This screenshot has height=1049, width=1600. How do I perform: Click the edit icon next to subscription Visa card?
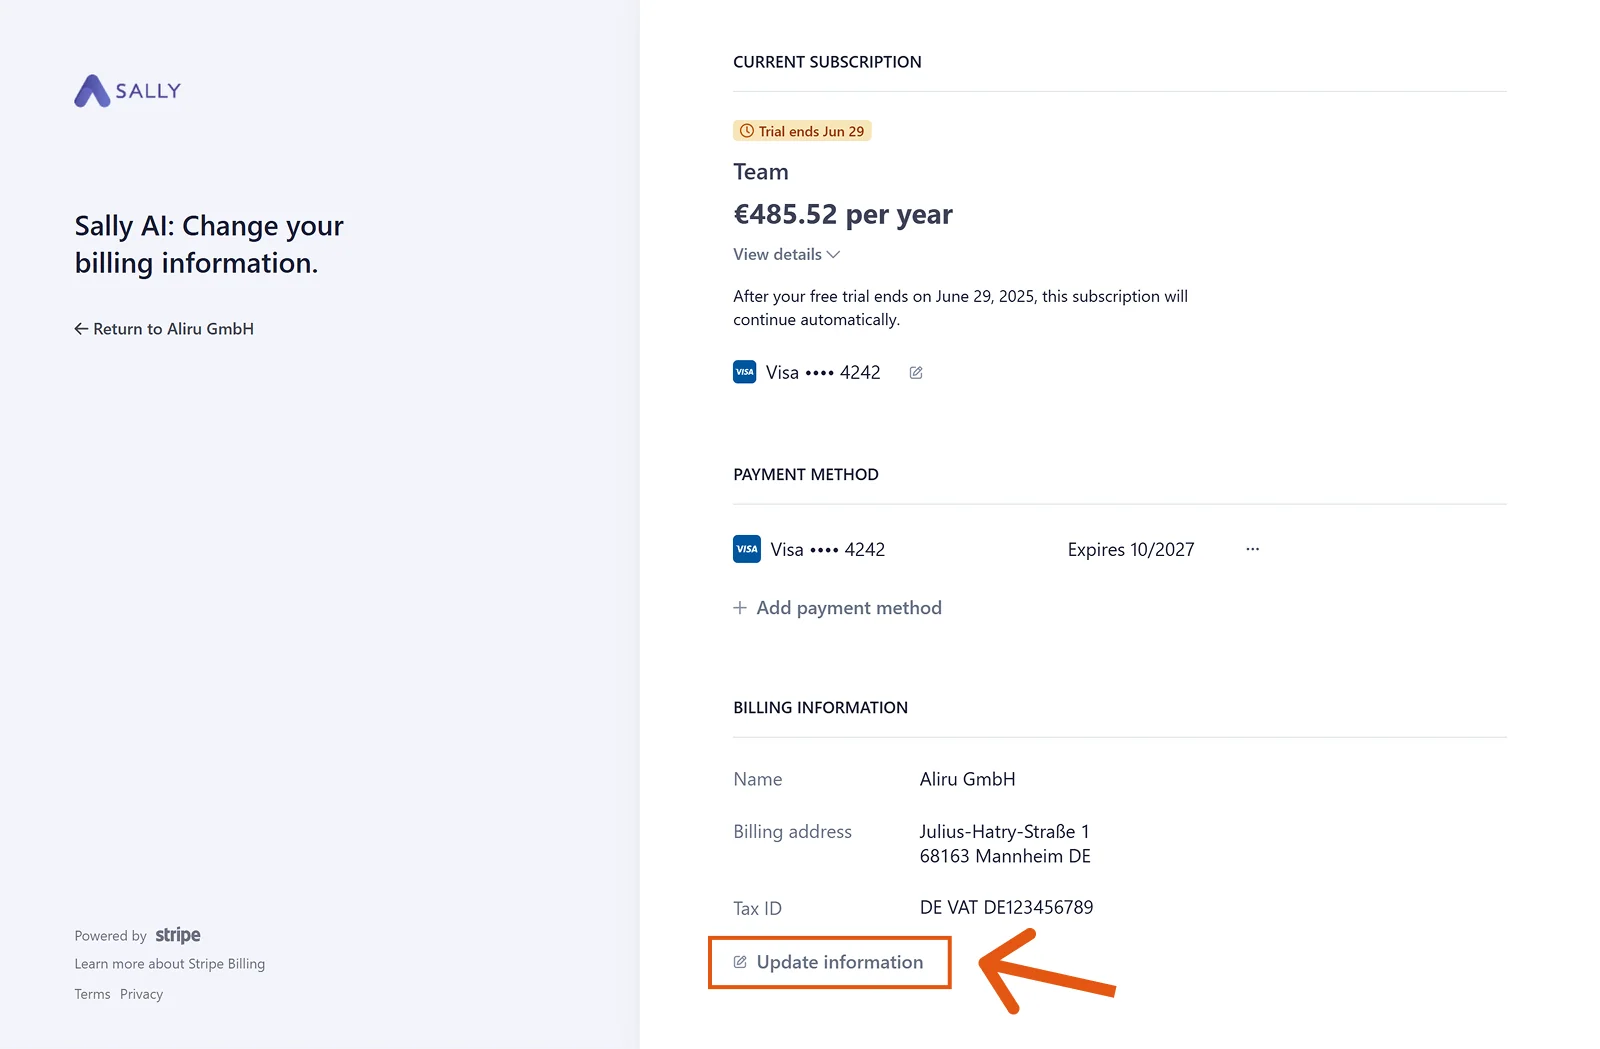click(x=916, y=373)
